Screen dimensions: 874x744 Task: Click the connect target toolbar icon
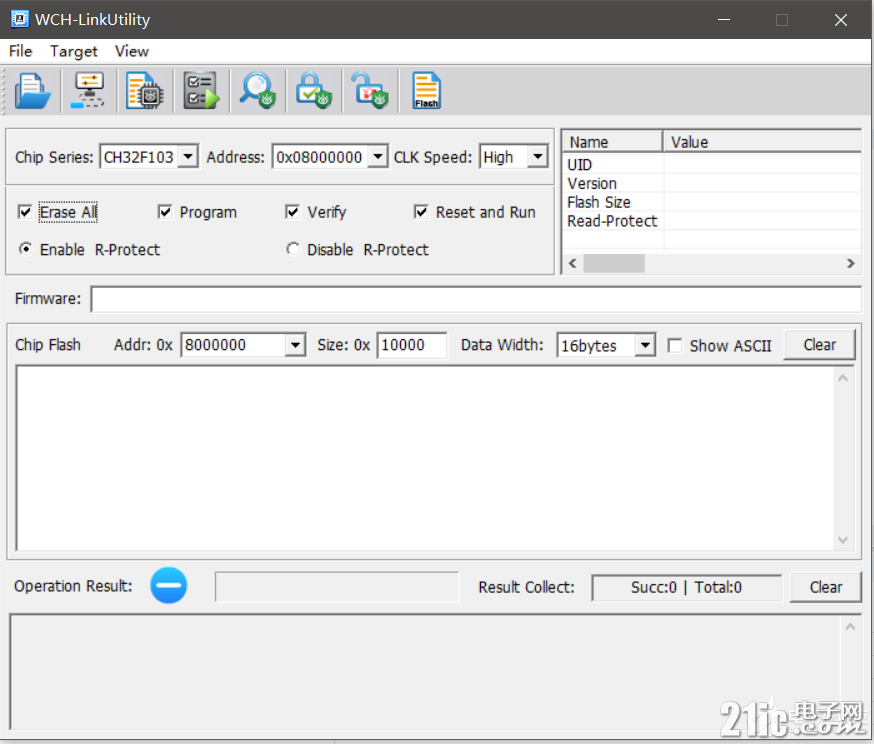tap(89, 91)
